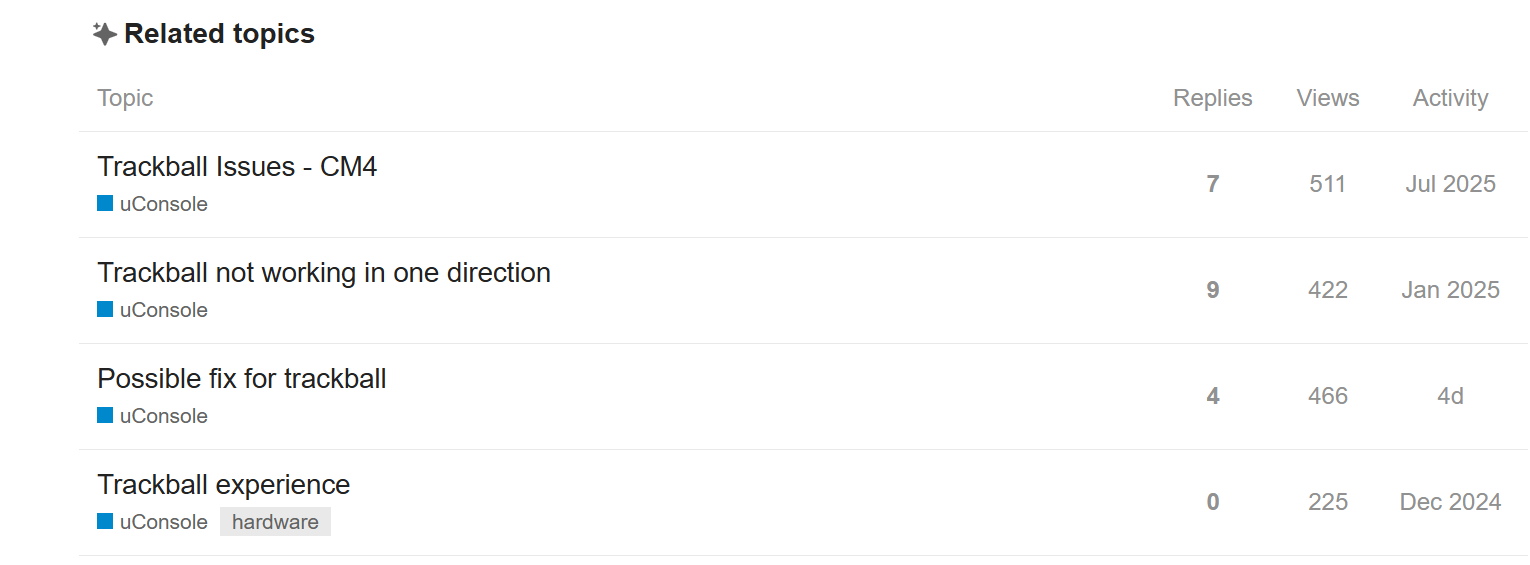
Task: Click uConsole category under Trackball experience
Action: [x=163, y=522]
